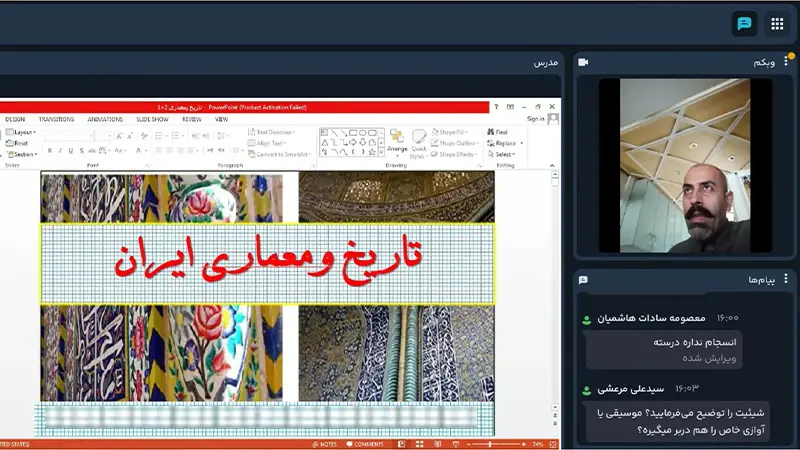Click the webcam camera icon in webcam panel

(x=583, y=62)
